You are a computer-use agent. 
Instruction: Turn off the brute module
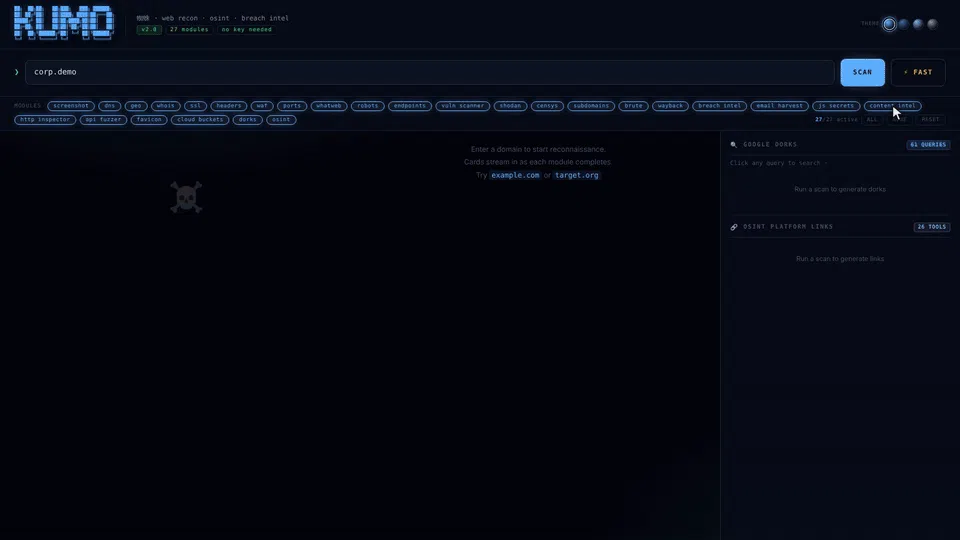pyautogui.click(x=634, y=106)
